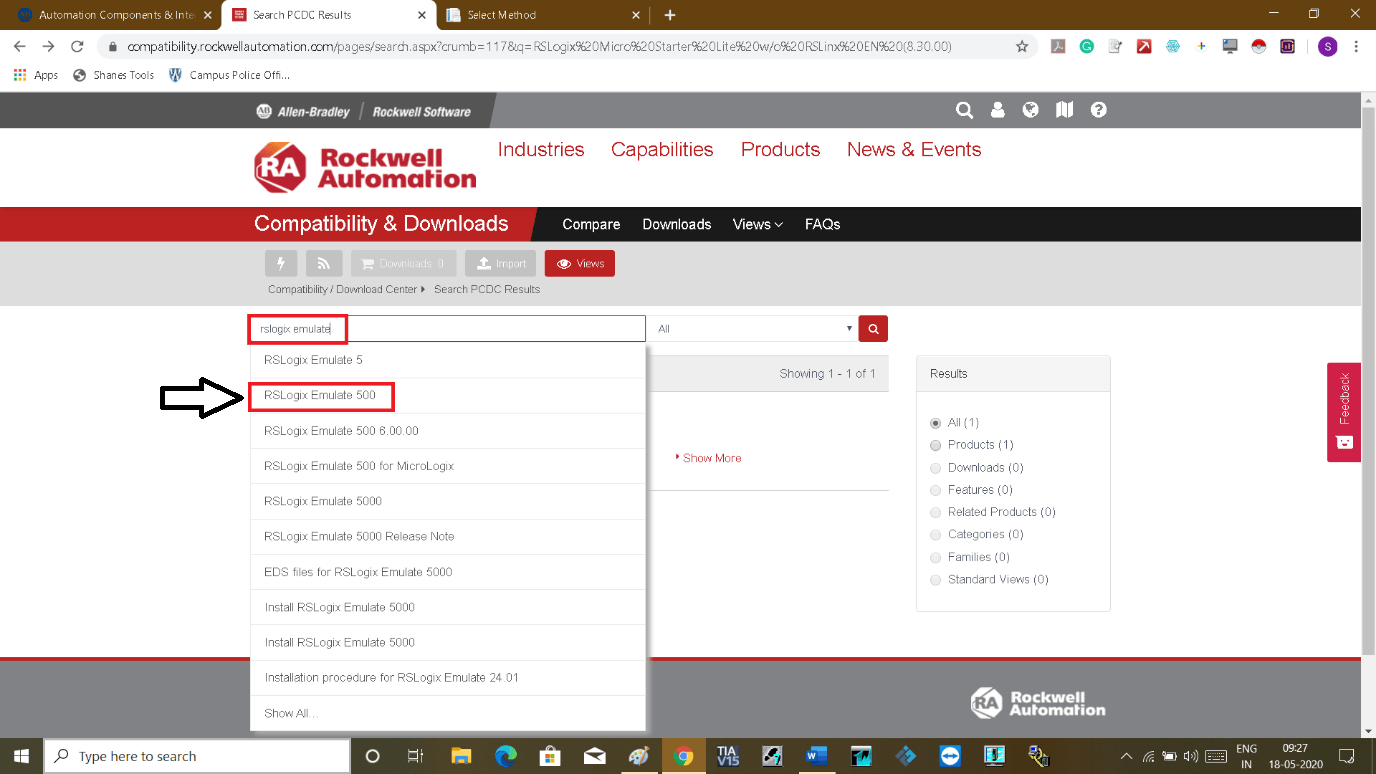Screen dimensions: 1376x774
Task: Click the red Views button
Action: coord(580,263)
